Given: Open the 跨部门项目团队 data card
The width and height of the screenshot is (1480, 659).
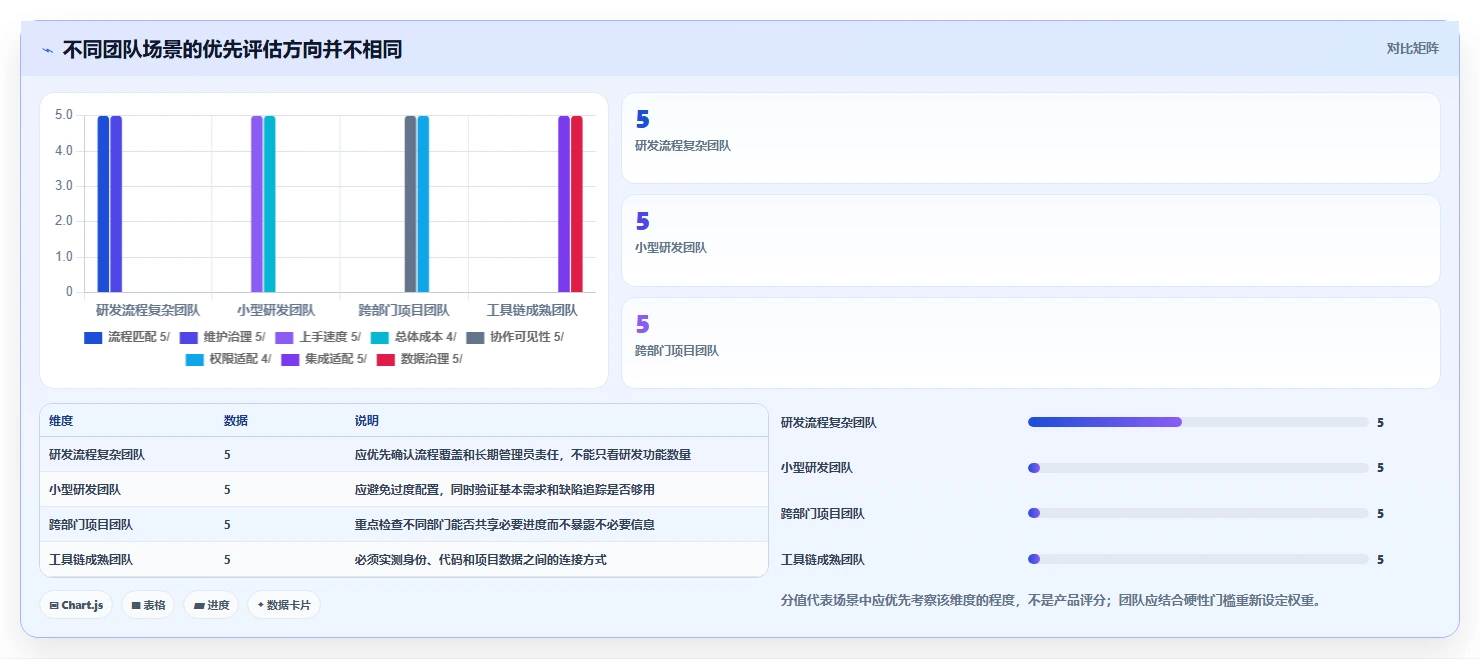Looking at the screenshot, I should point(1031,343).
